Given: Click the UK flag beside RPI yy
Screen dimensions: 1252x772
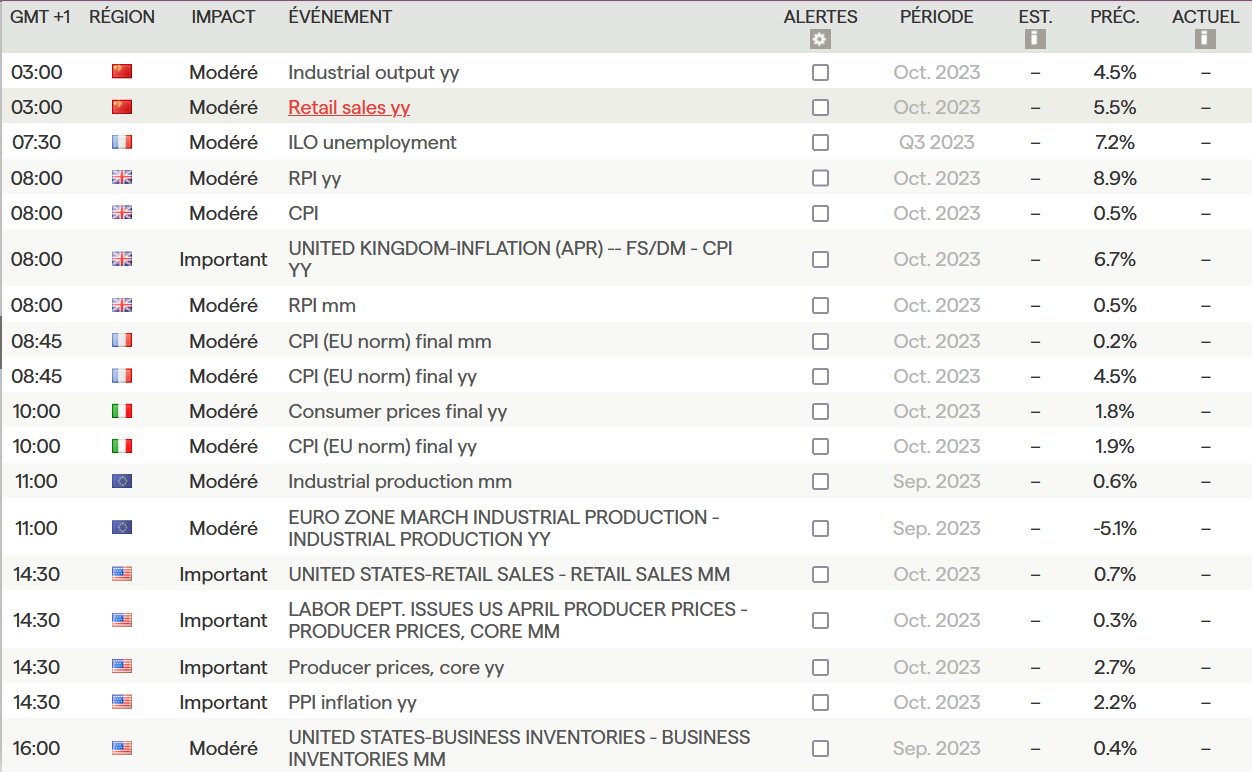Looking at the screenshot, I should (122, 178).
